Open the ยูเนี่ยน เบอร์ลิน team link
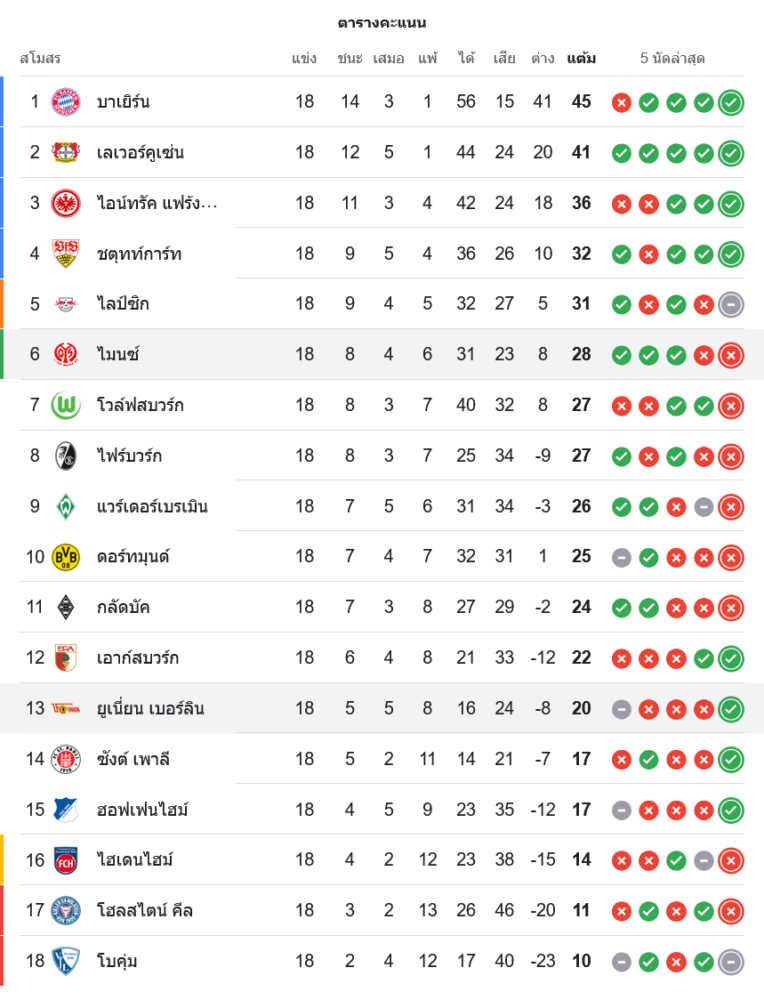 point(150,708)
